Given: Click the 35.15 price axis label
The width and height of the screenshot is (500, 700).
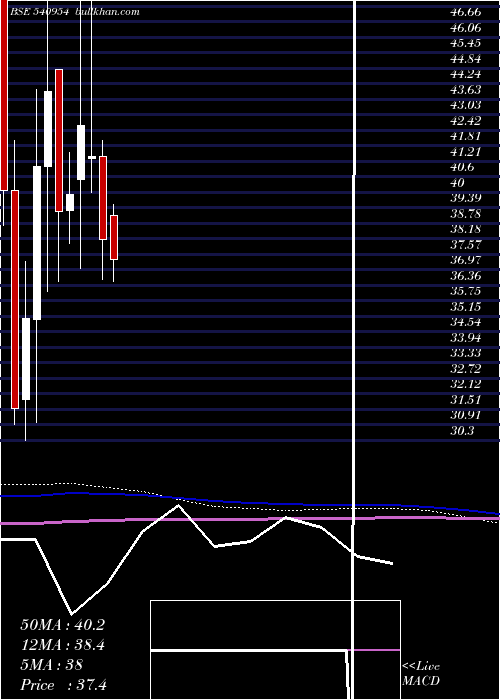Looking at the screenshot, I should pyautogui.click(x=466, y=306).
